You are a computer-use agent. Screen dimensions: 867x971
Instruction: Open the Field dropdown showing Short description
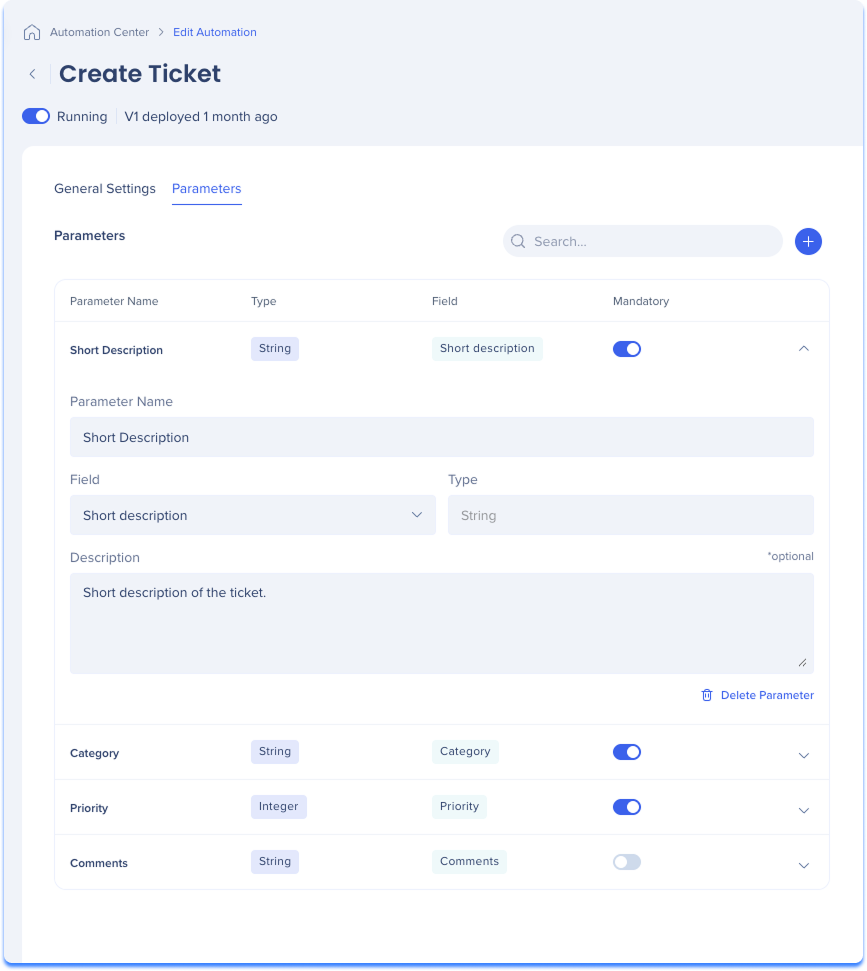tap(253, 515)
